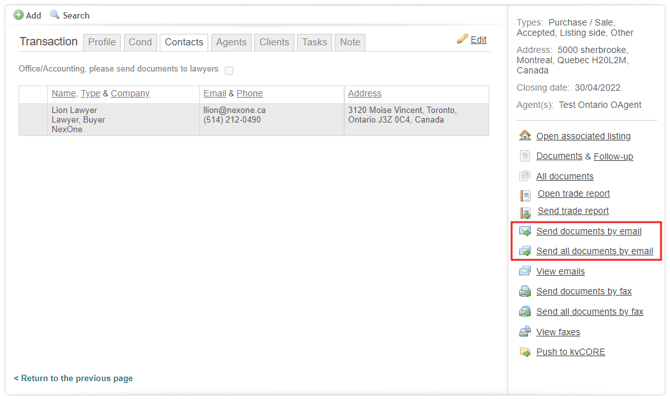
Task: Click the Edit link
Action: (x=478, y=39)
